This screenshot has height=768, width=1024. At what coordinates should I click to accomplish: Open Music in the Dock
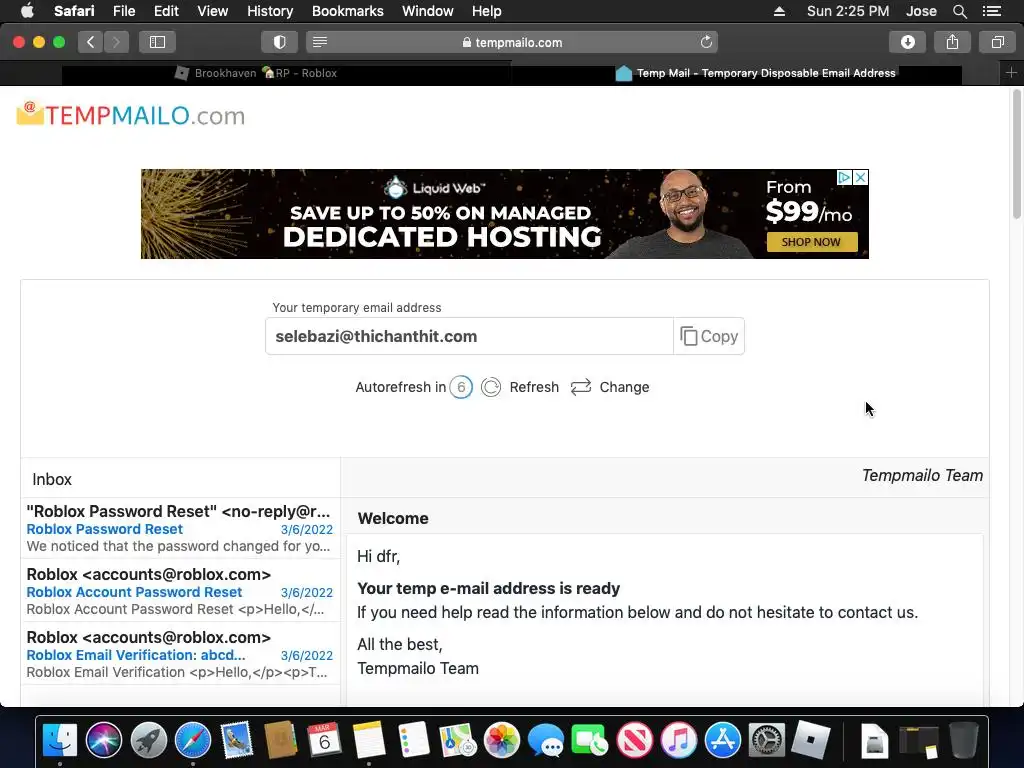pos(679,740)
